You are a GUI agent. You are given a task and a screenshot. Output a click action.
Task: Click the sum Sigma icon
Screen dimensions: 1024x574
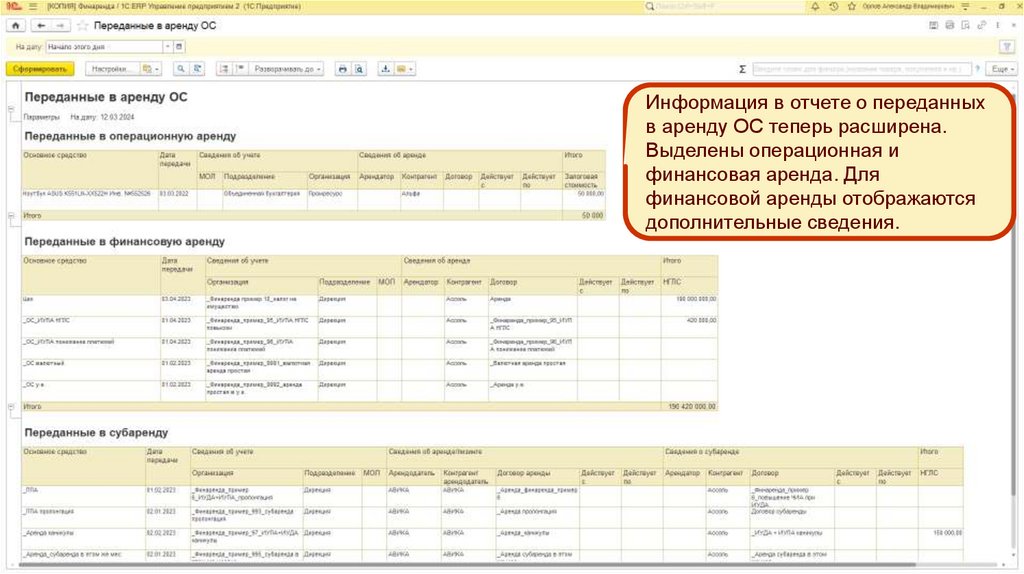tap(742, 69)
